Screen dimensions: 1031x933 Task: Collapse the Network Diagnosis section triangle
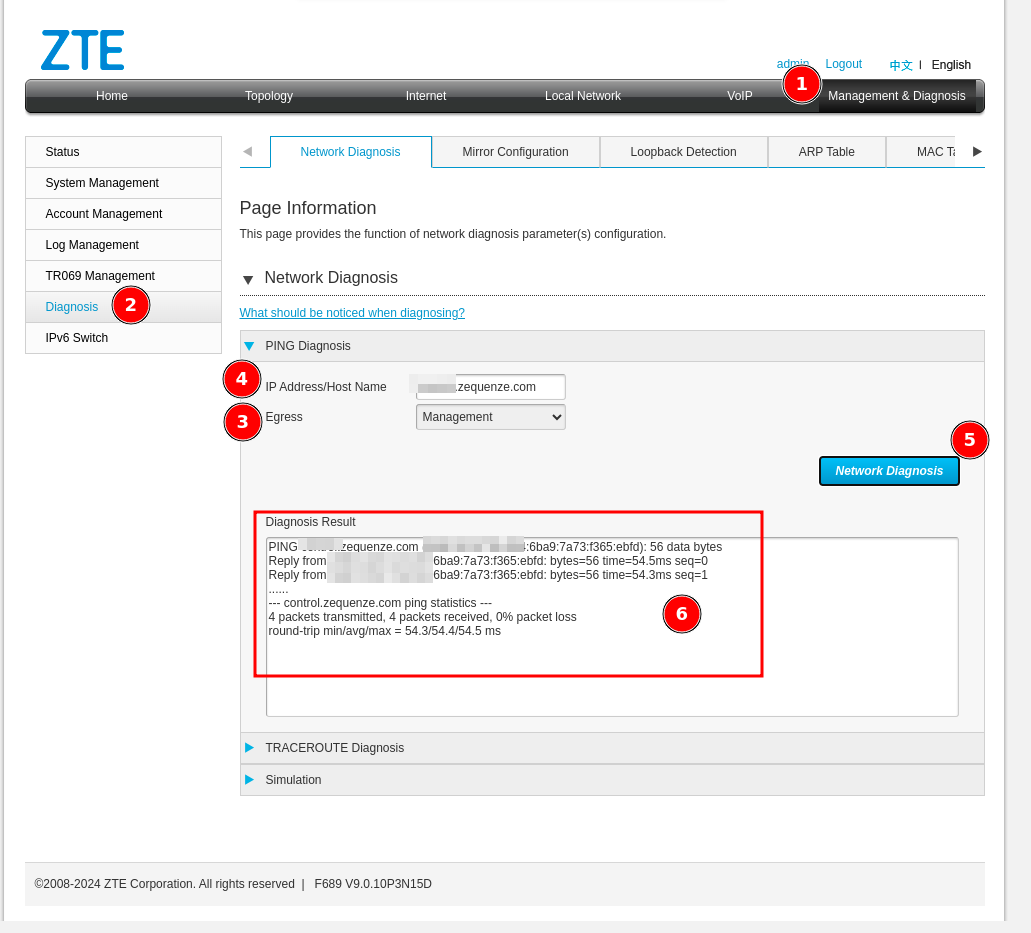click(x=248, y=279)
